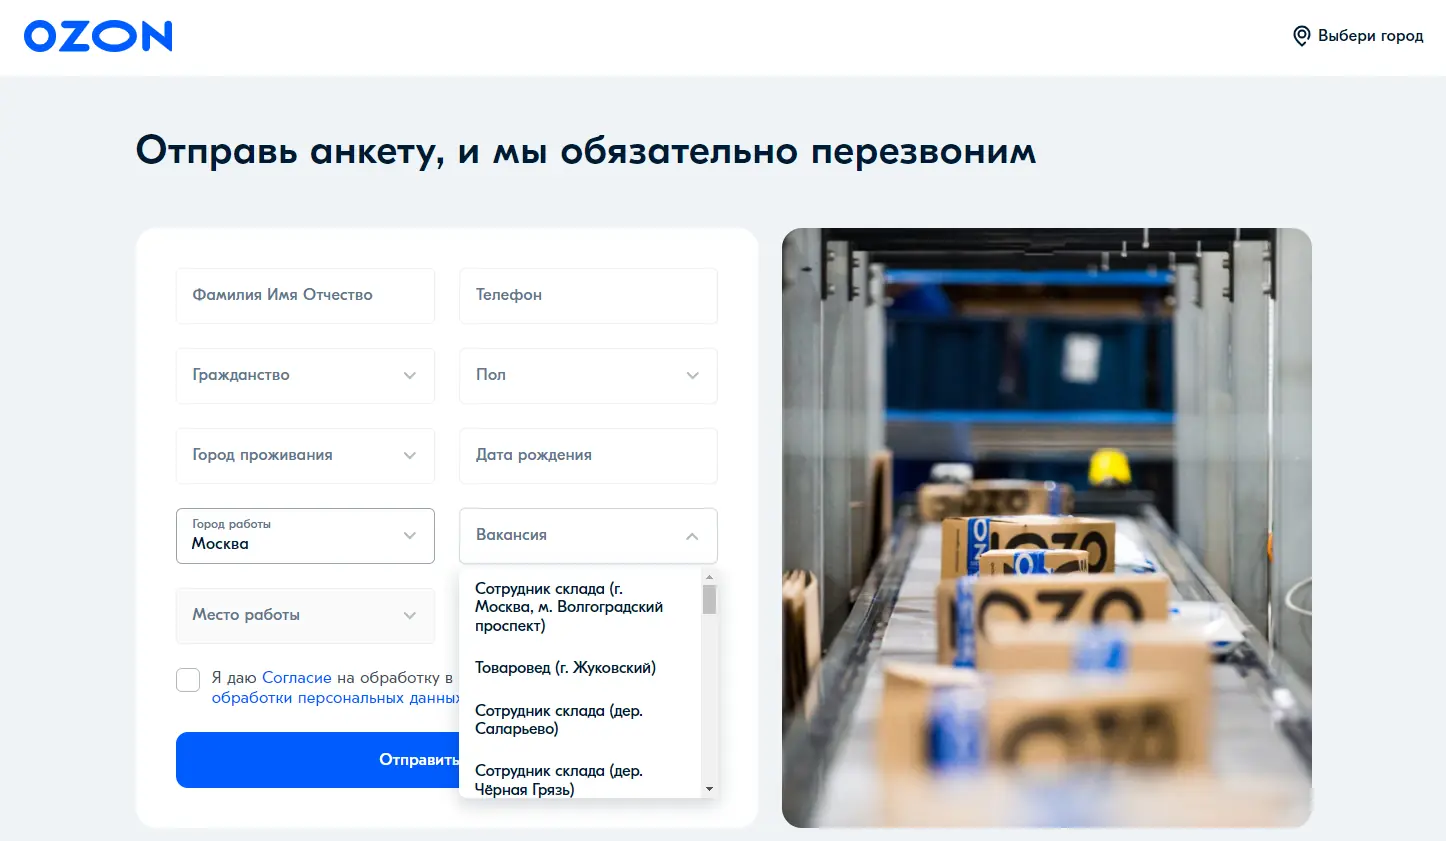Viewport: 1446px width, 841px height.
Task: Choose Сотрудник склада (дер. Чёрная Грязь)
Action: [x=580, y=779]
